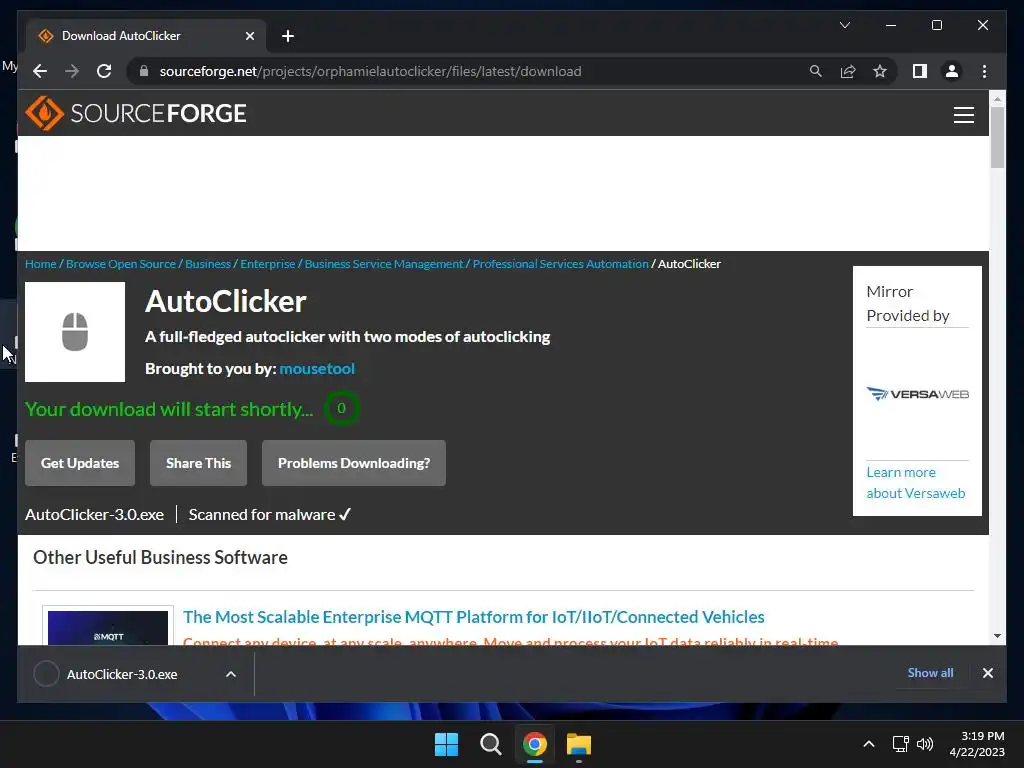Open the Business breadcrumb link

(208, 264)
